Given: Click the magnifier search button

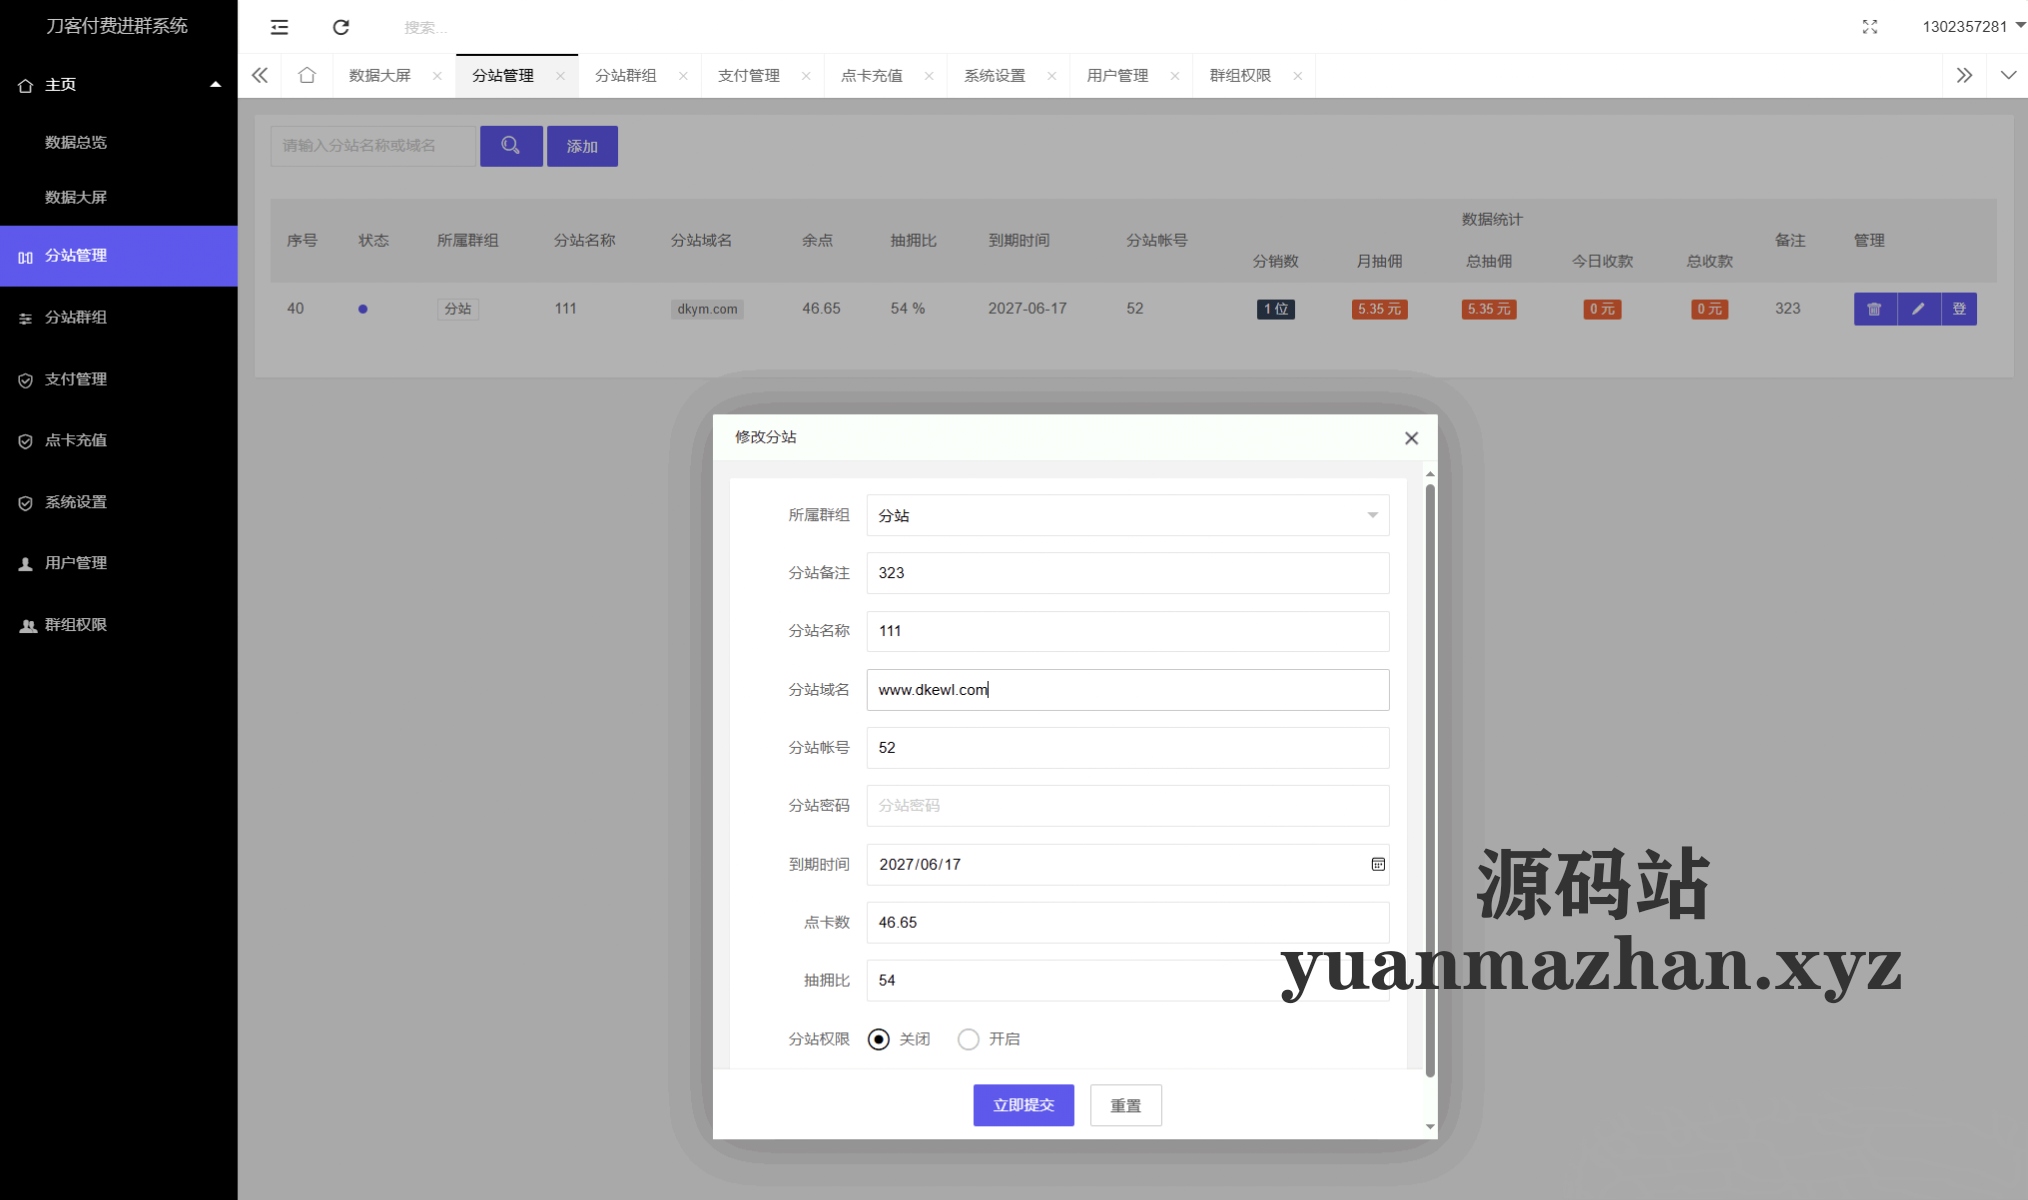Looking at the screenshot, I should [x=511, y=146].
